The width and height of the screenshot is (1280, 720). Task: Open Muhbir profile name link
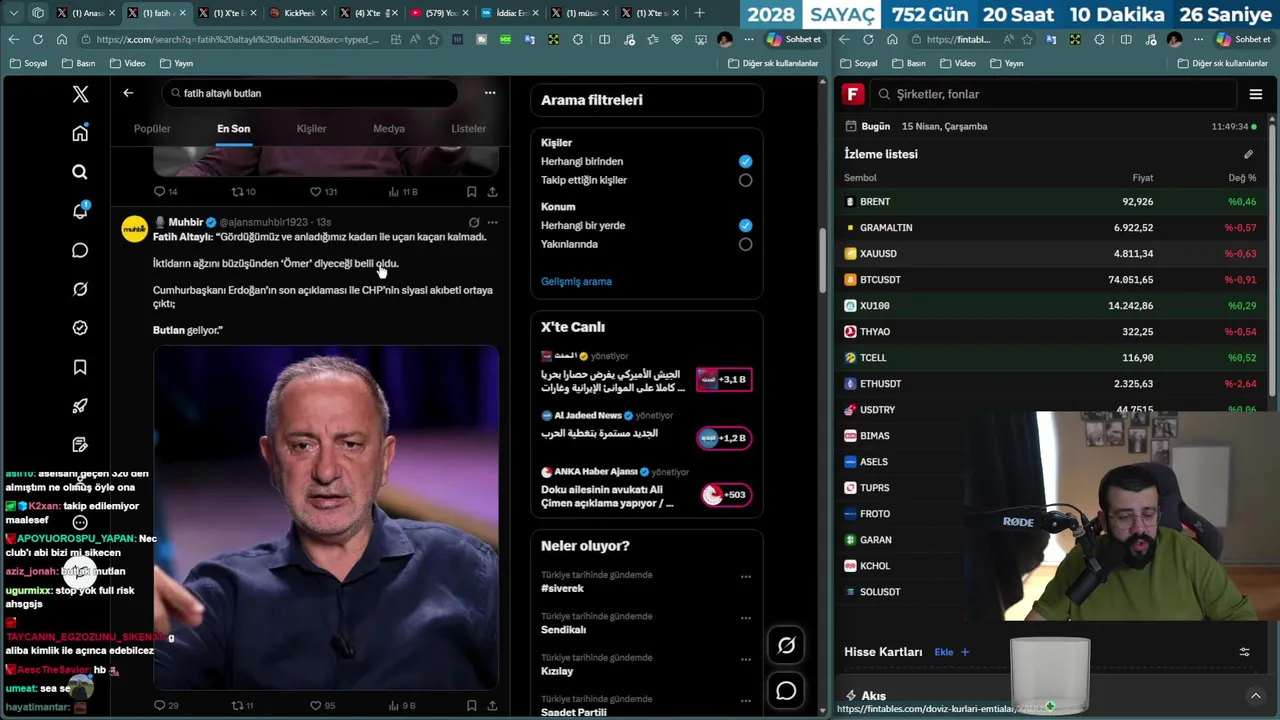pos(185,222)
